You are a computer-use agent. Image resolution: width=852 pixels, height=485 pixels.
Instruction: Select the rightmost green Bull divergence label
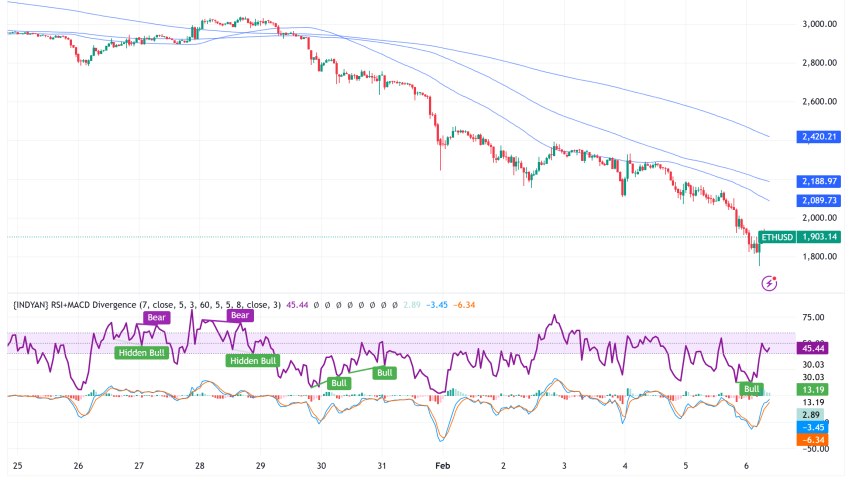749,387
